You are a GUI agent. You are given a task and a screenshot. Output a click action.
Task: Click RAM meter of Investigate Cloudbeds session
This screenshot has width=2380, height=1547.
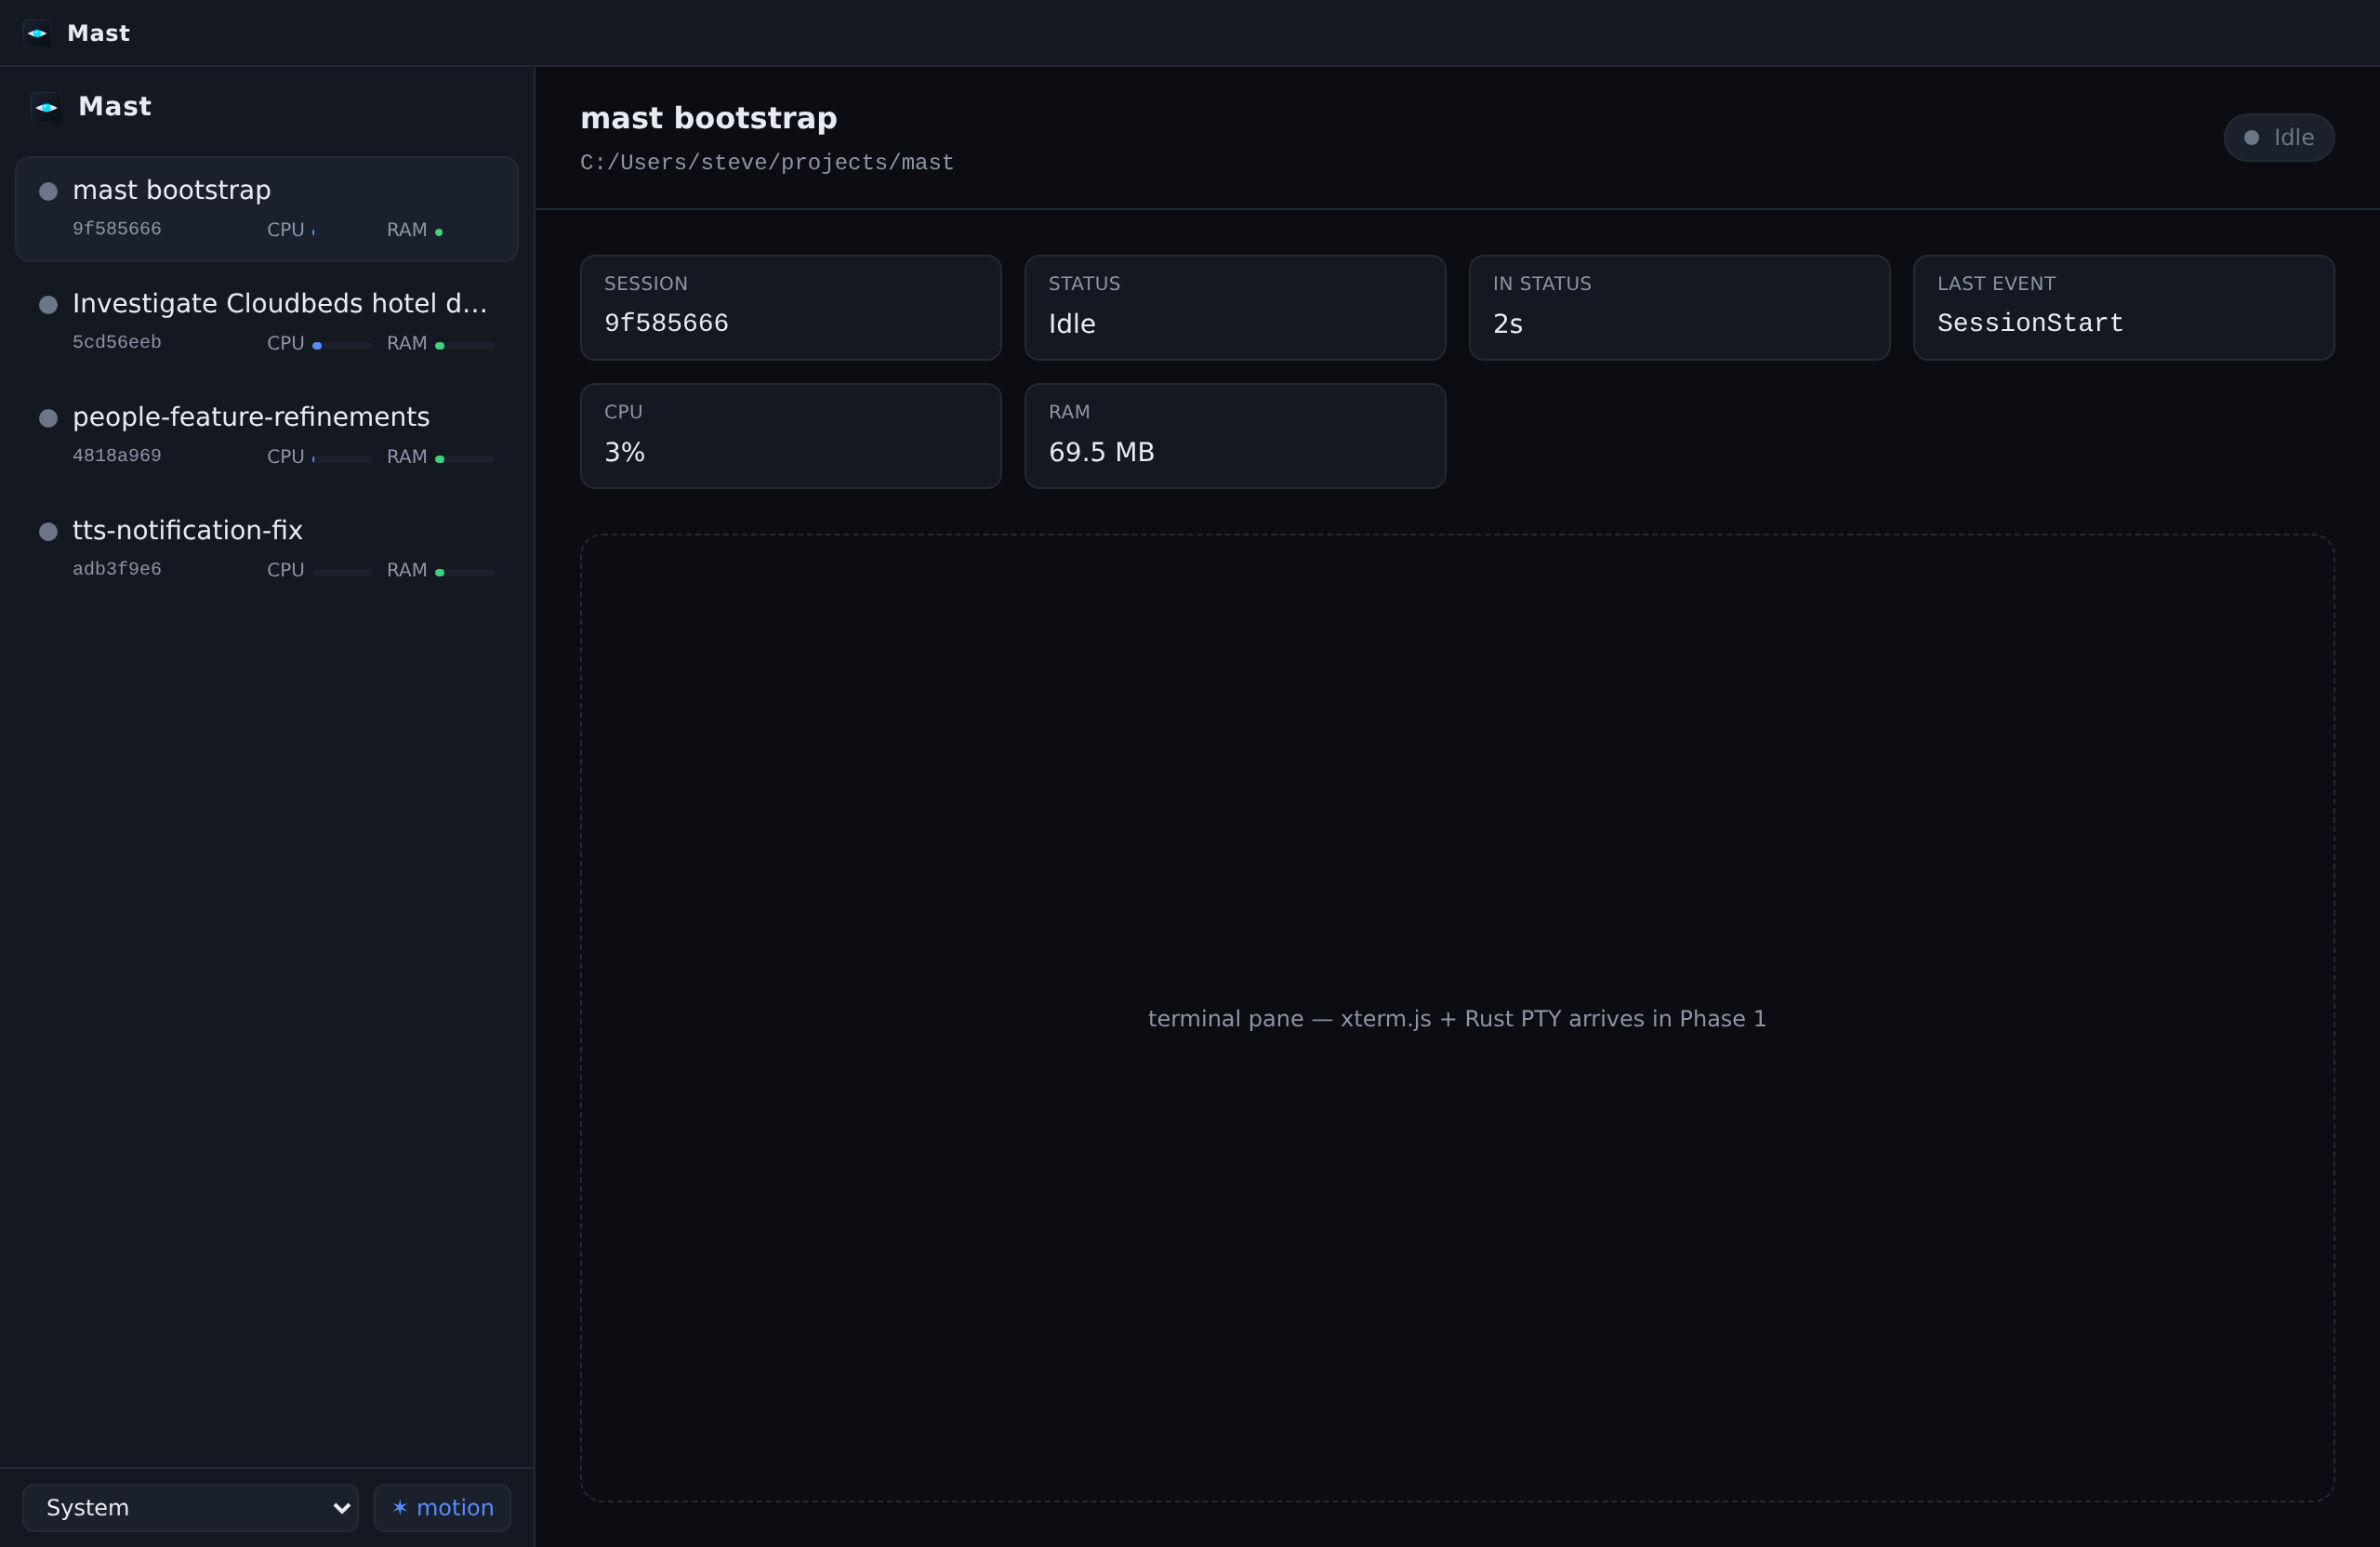coord(465,345)
